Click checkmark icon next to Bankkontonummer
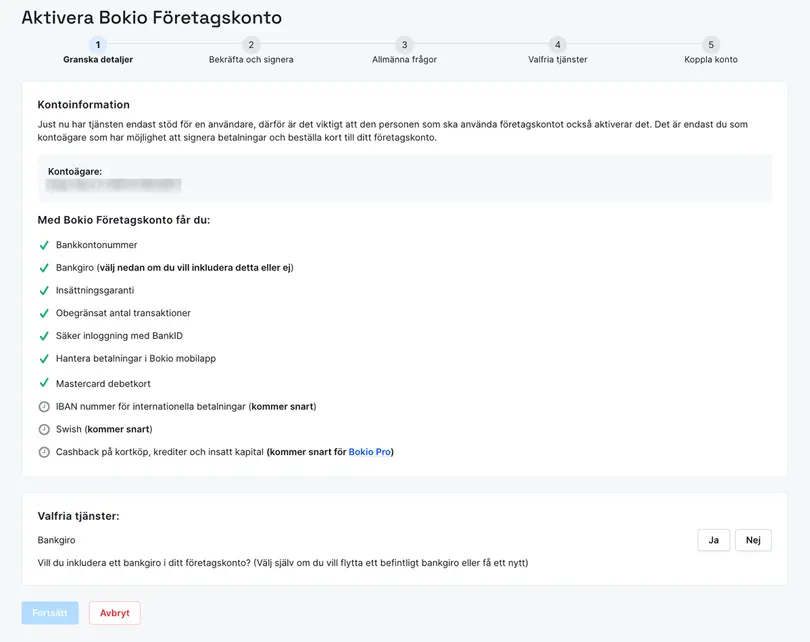The image size is (810, 642). [x=44, y=245]
